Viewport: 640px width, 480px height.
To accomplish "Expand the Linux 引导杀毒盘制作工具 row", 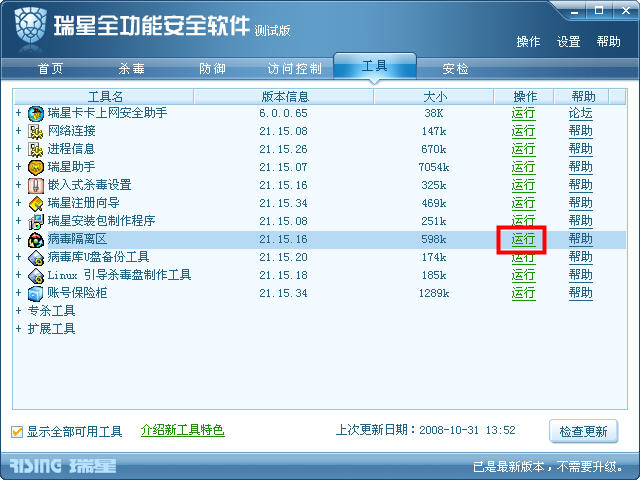I will tap(18, 275).
